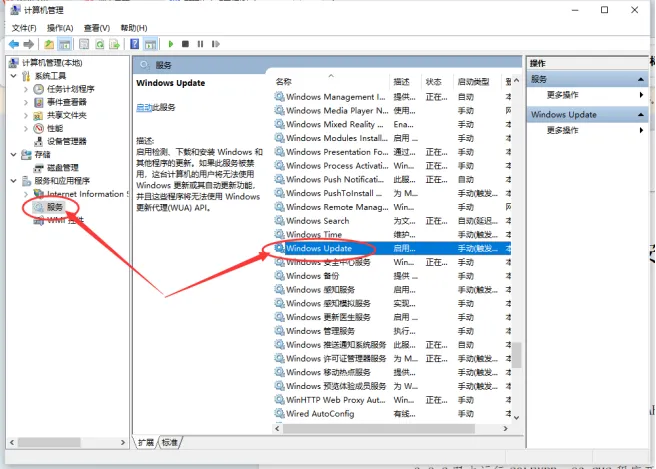Open the 帮助(H) menu
This screenshot has width=656, height=469.
pyautogui.click(x=133, y=28)
